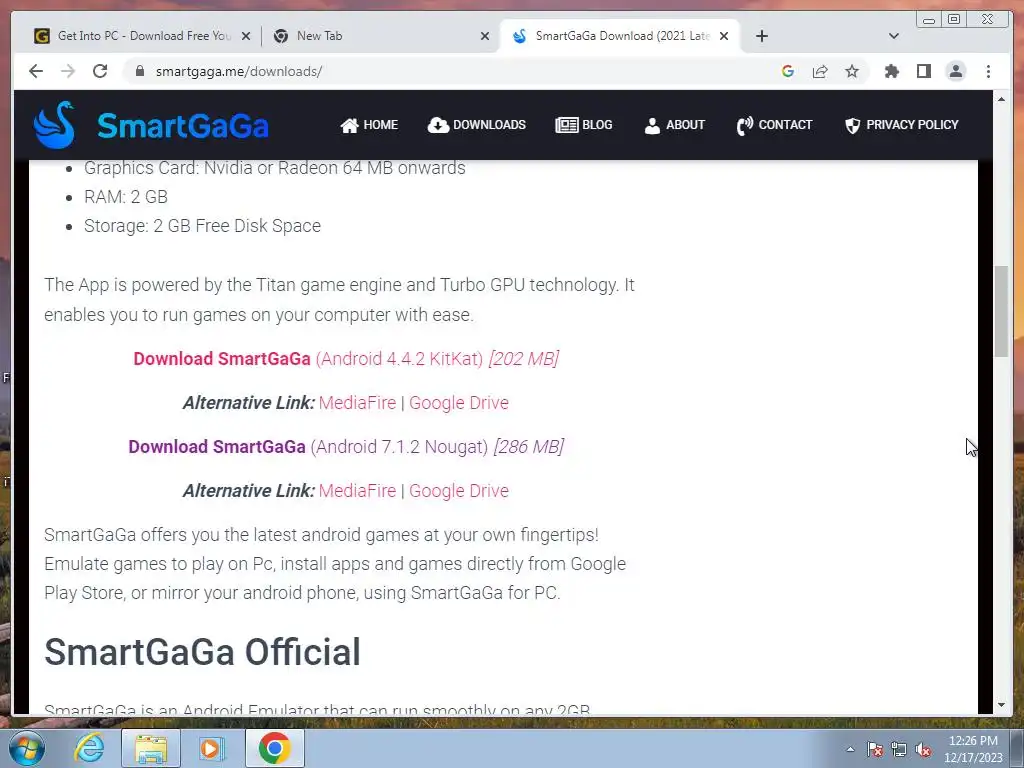Launch Internet Explorer from taskbar
Viewport: 1024px width, 768px height.
(89, 748)
